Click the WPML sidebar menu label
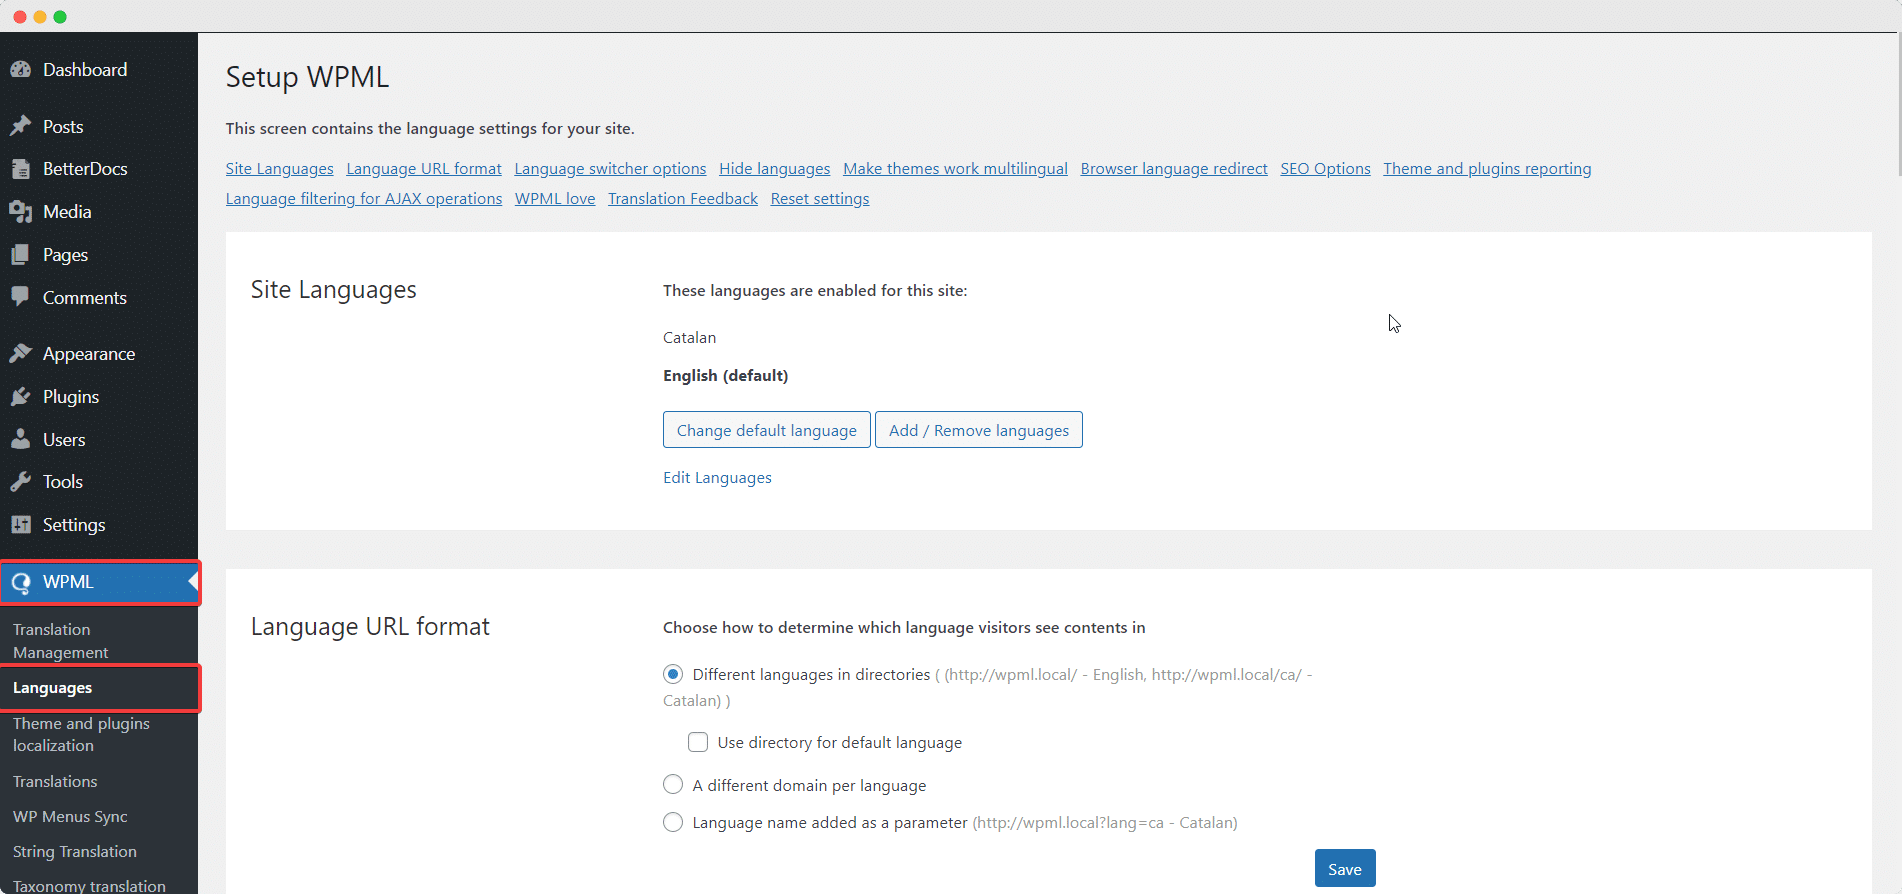This screenshot has width=1902, height=894. (68, 582)
